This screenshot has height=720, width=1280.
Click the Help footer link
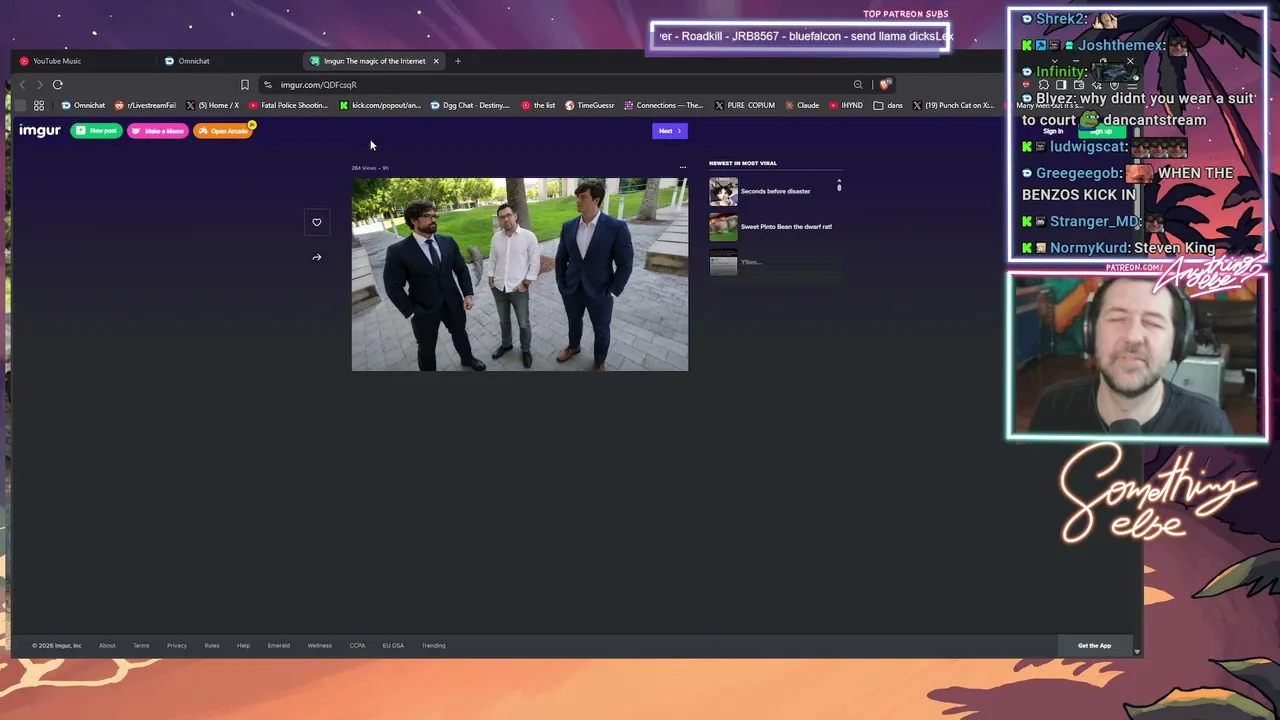[x=243, y=646]
